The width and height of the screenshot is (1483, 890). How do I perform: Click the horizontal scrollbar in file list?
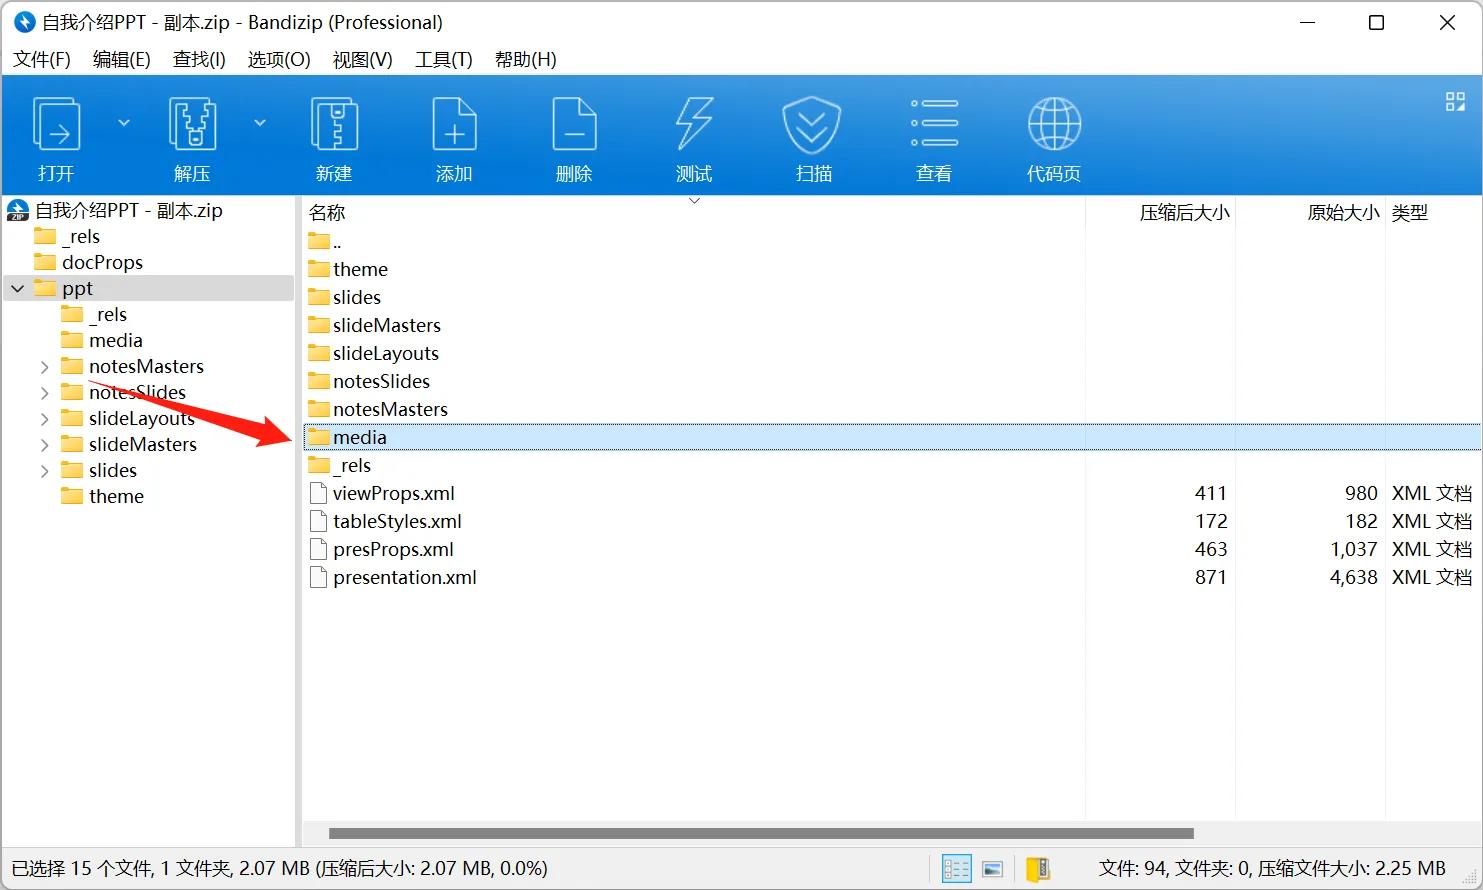[x=761, y=833]
